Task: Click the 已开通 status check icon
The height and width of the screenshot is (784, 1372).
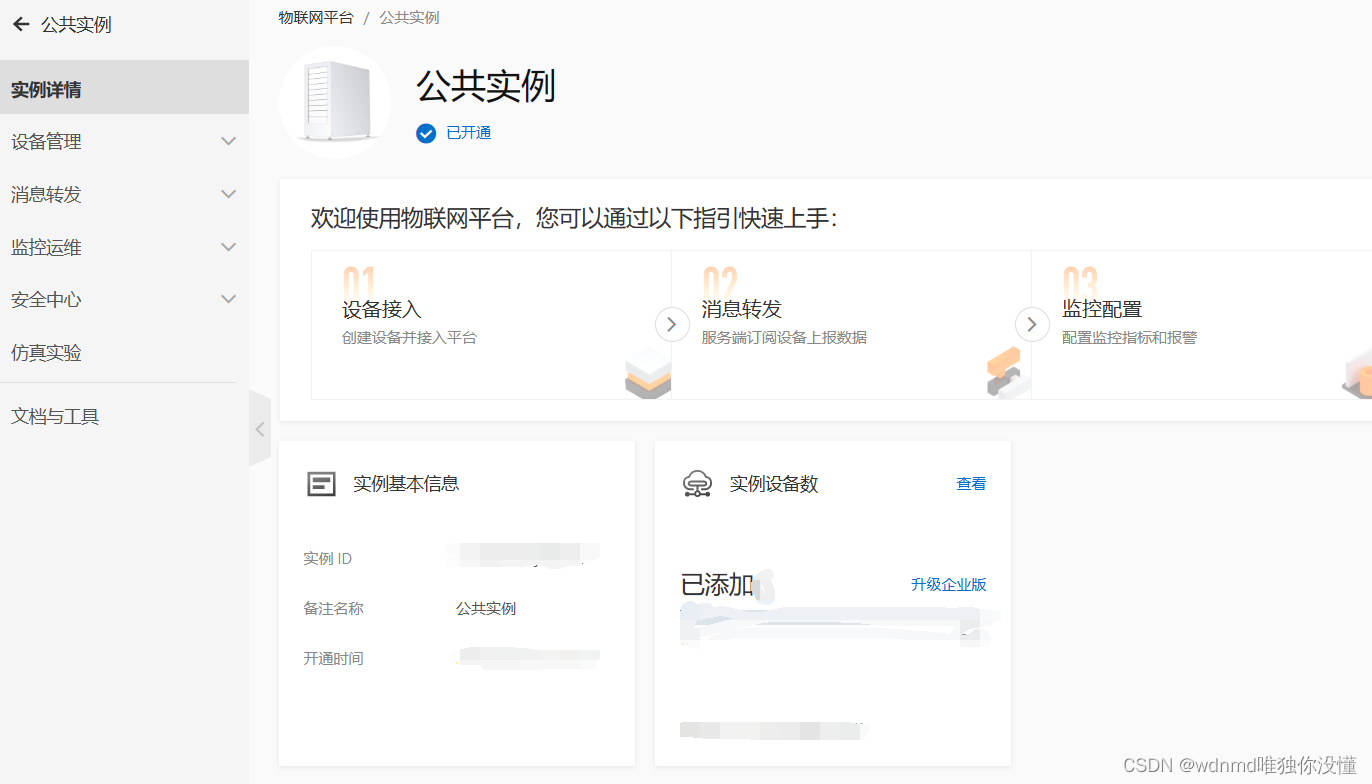Action: [x=426, y=132]
